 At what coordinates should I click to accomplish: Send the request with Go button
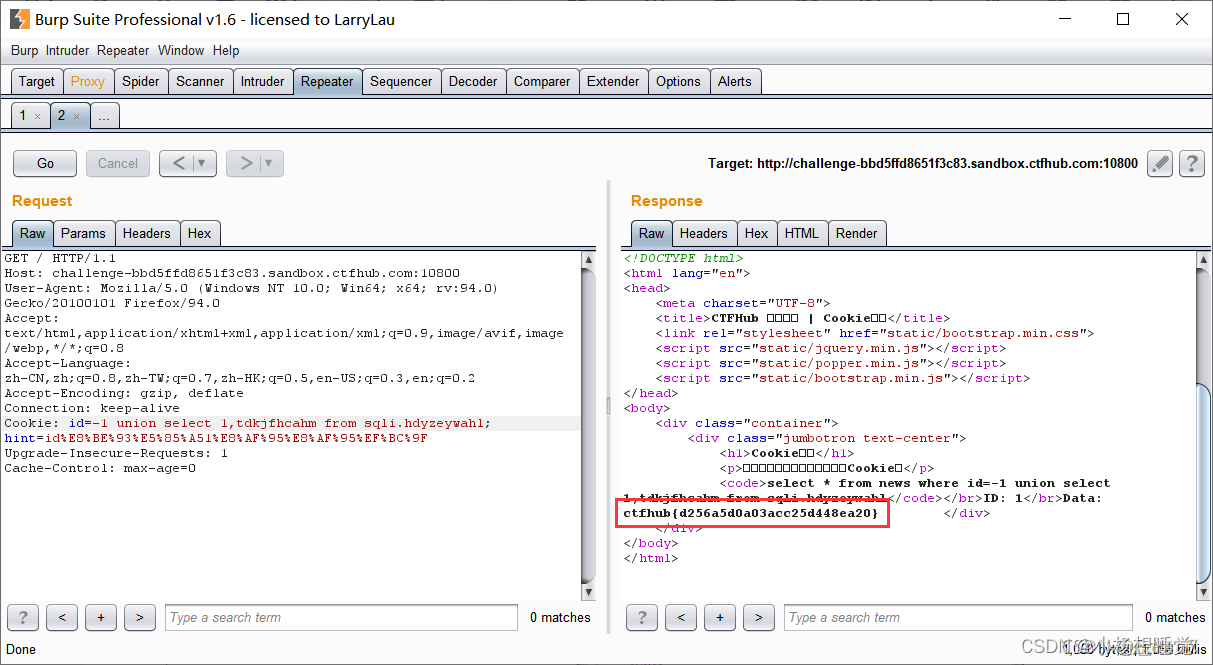click(45, 163)
